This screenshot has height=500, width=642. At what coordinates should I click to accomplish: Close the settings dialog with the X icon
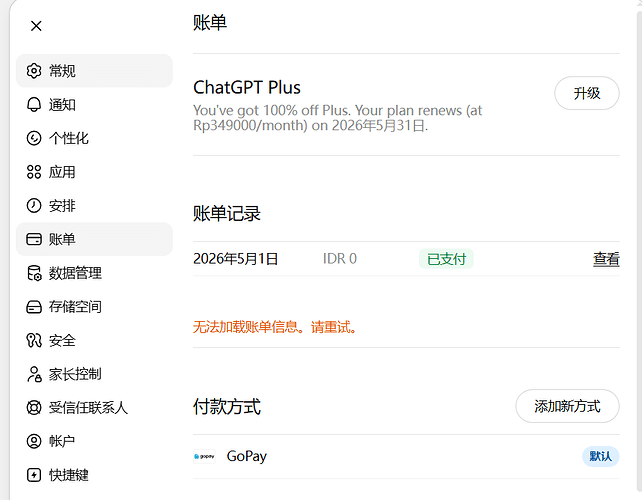pyautogui.click(x=36, y=26)
